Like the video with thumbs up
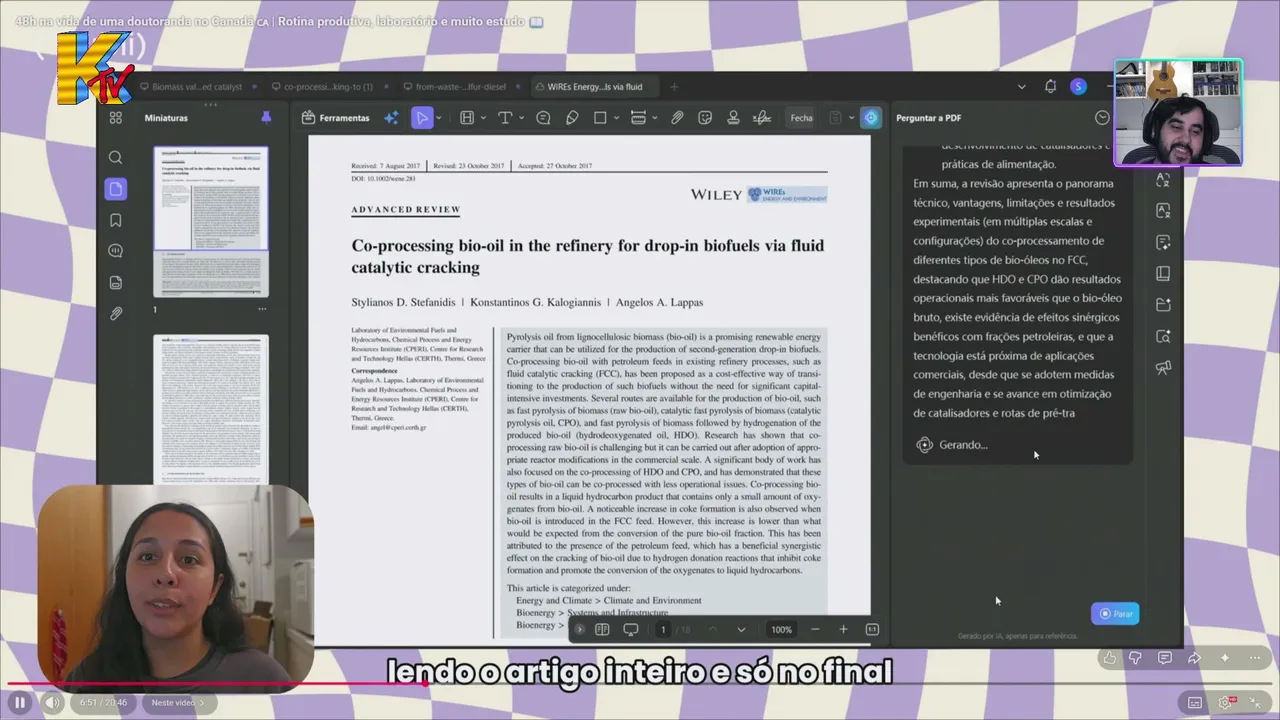The image size is (1280, 720). pyautogui.click(x=1109, y=658)
